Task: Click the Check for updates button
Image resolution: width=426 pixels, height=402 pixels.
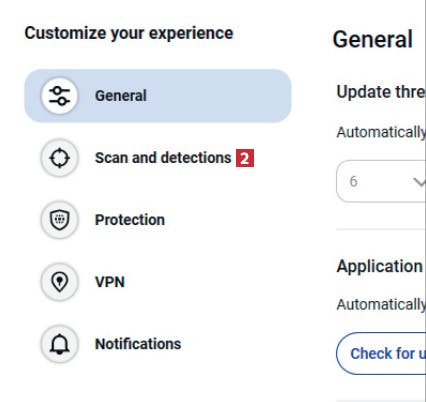Action: [x=381, y=353]
